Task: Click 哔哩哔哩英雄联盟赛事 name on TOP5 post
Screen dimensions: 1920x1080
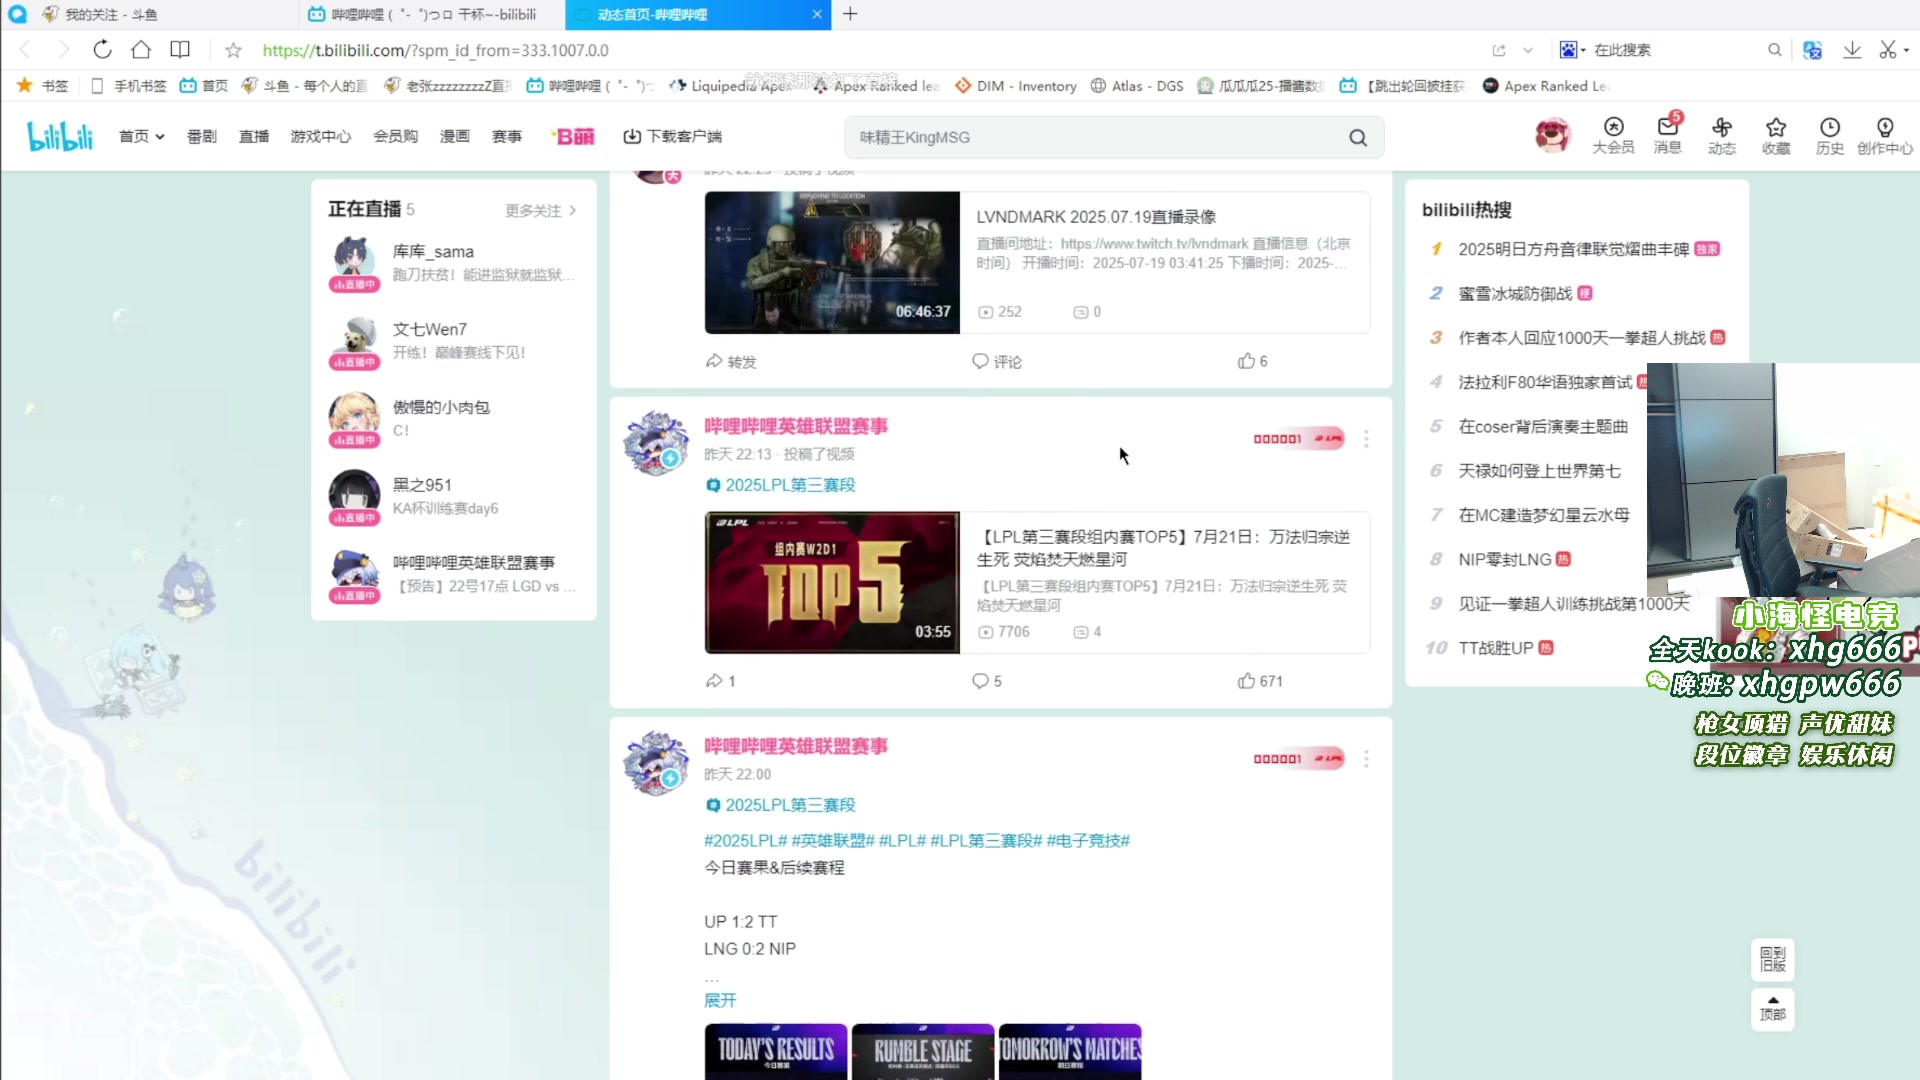Action: 796,426
